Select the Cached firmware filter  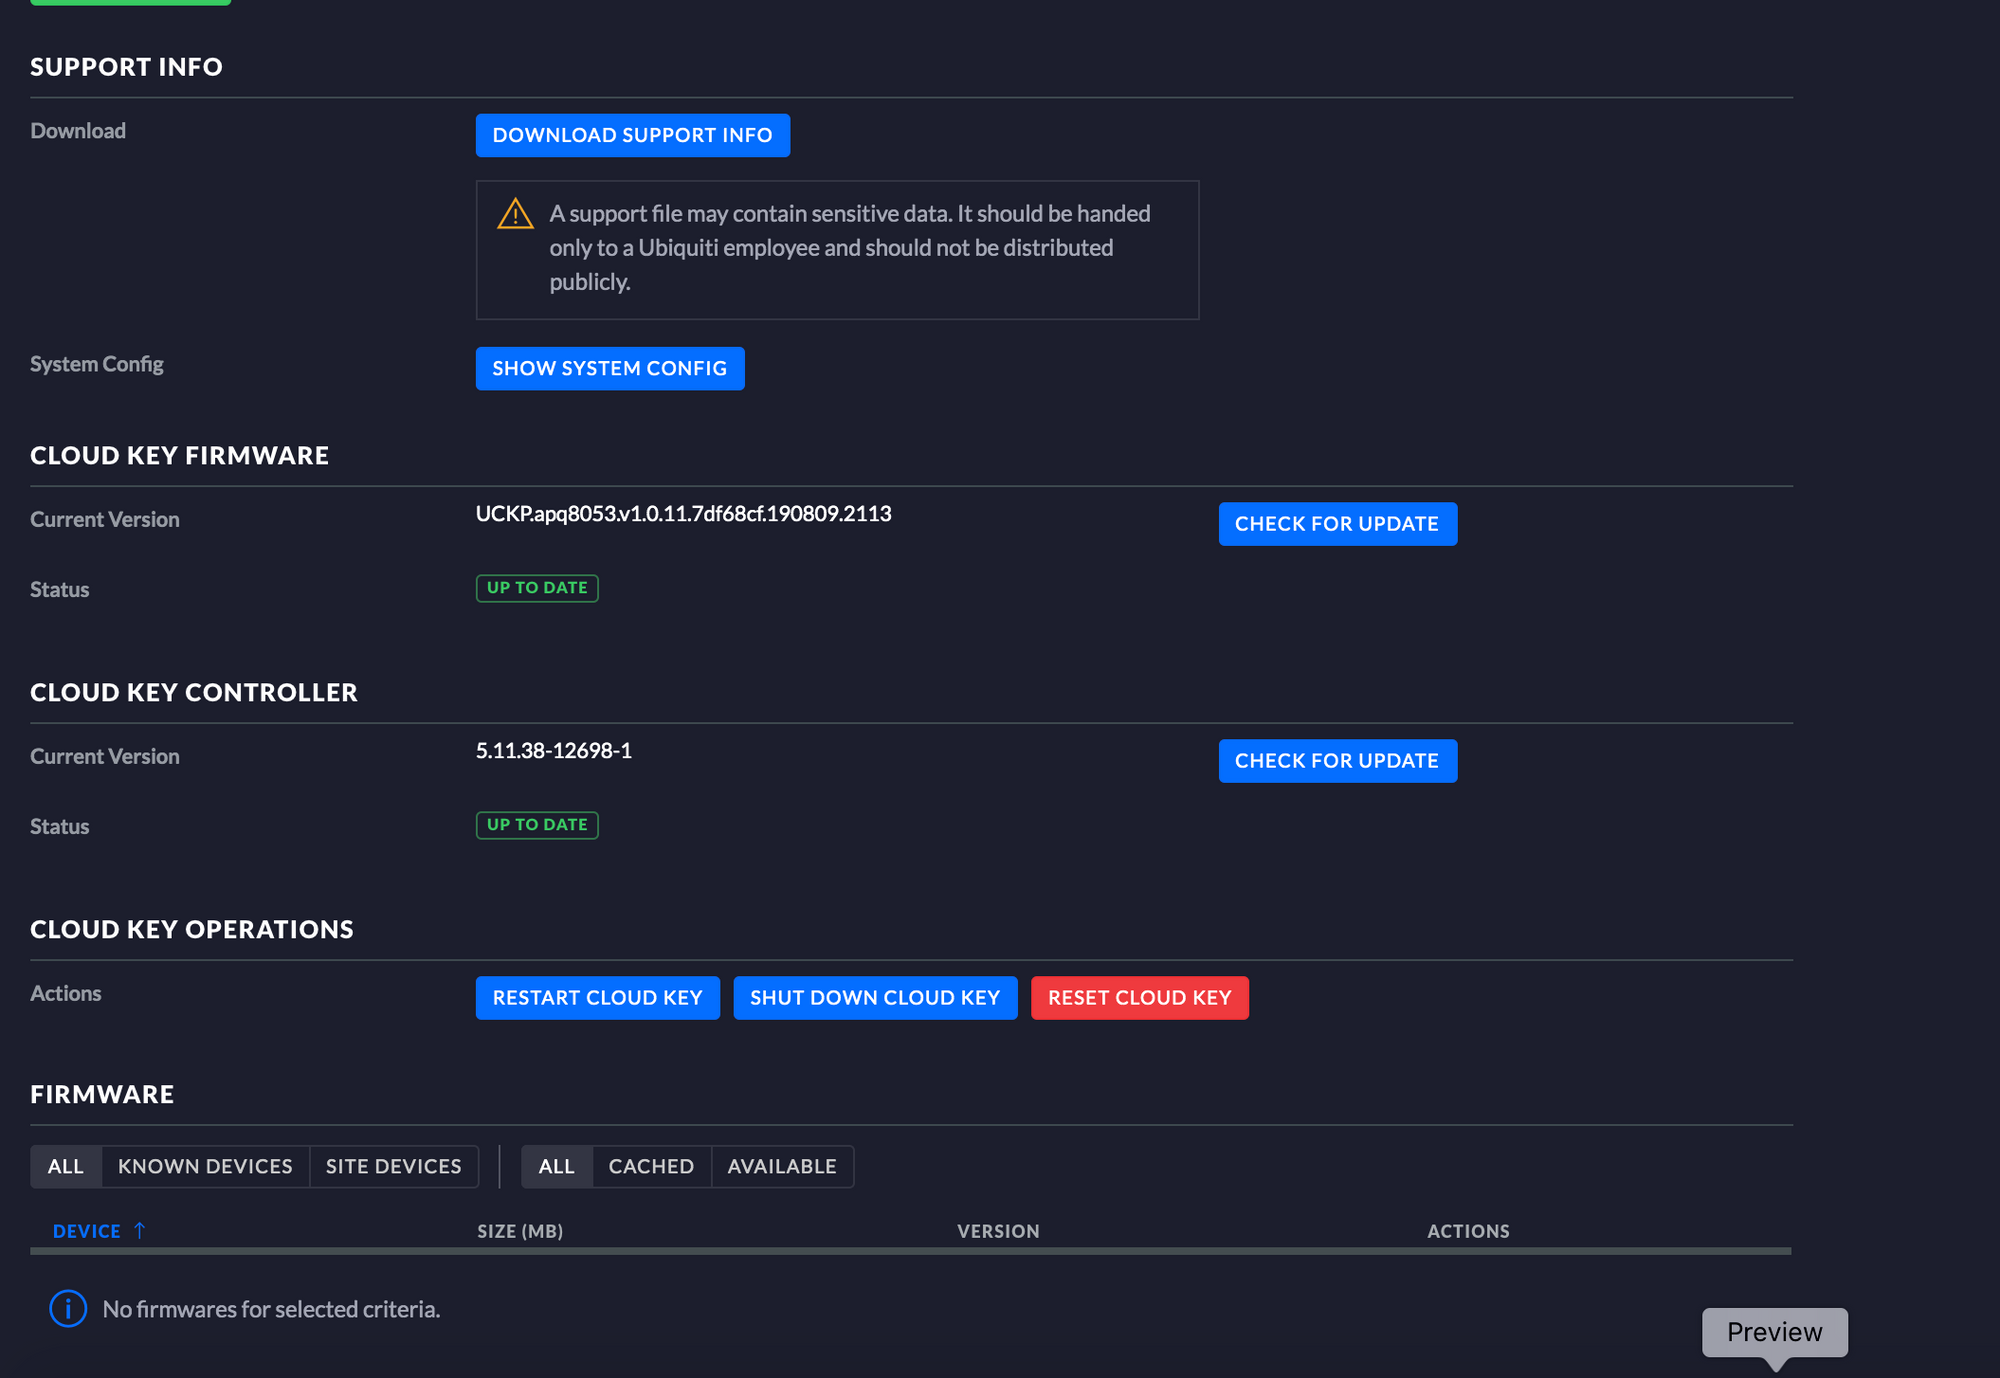(650, 1165)
